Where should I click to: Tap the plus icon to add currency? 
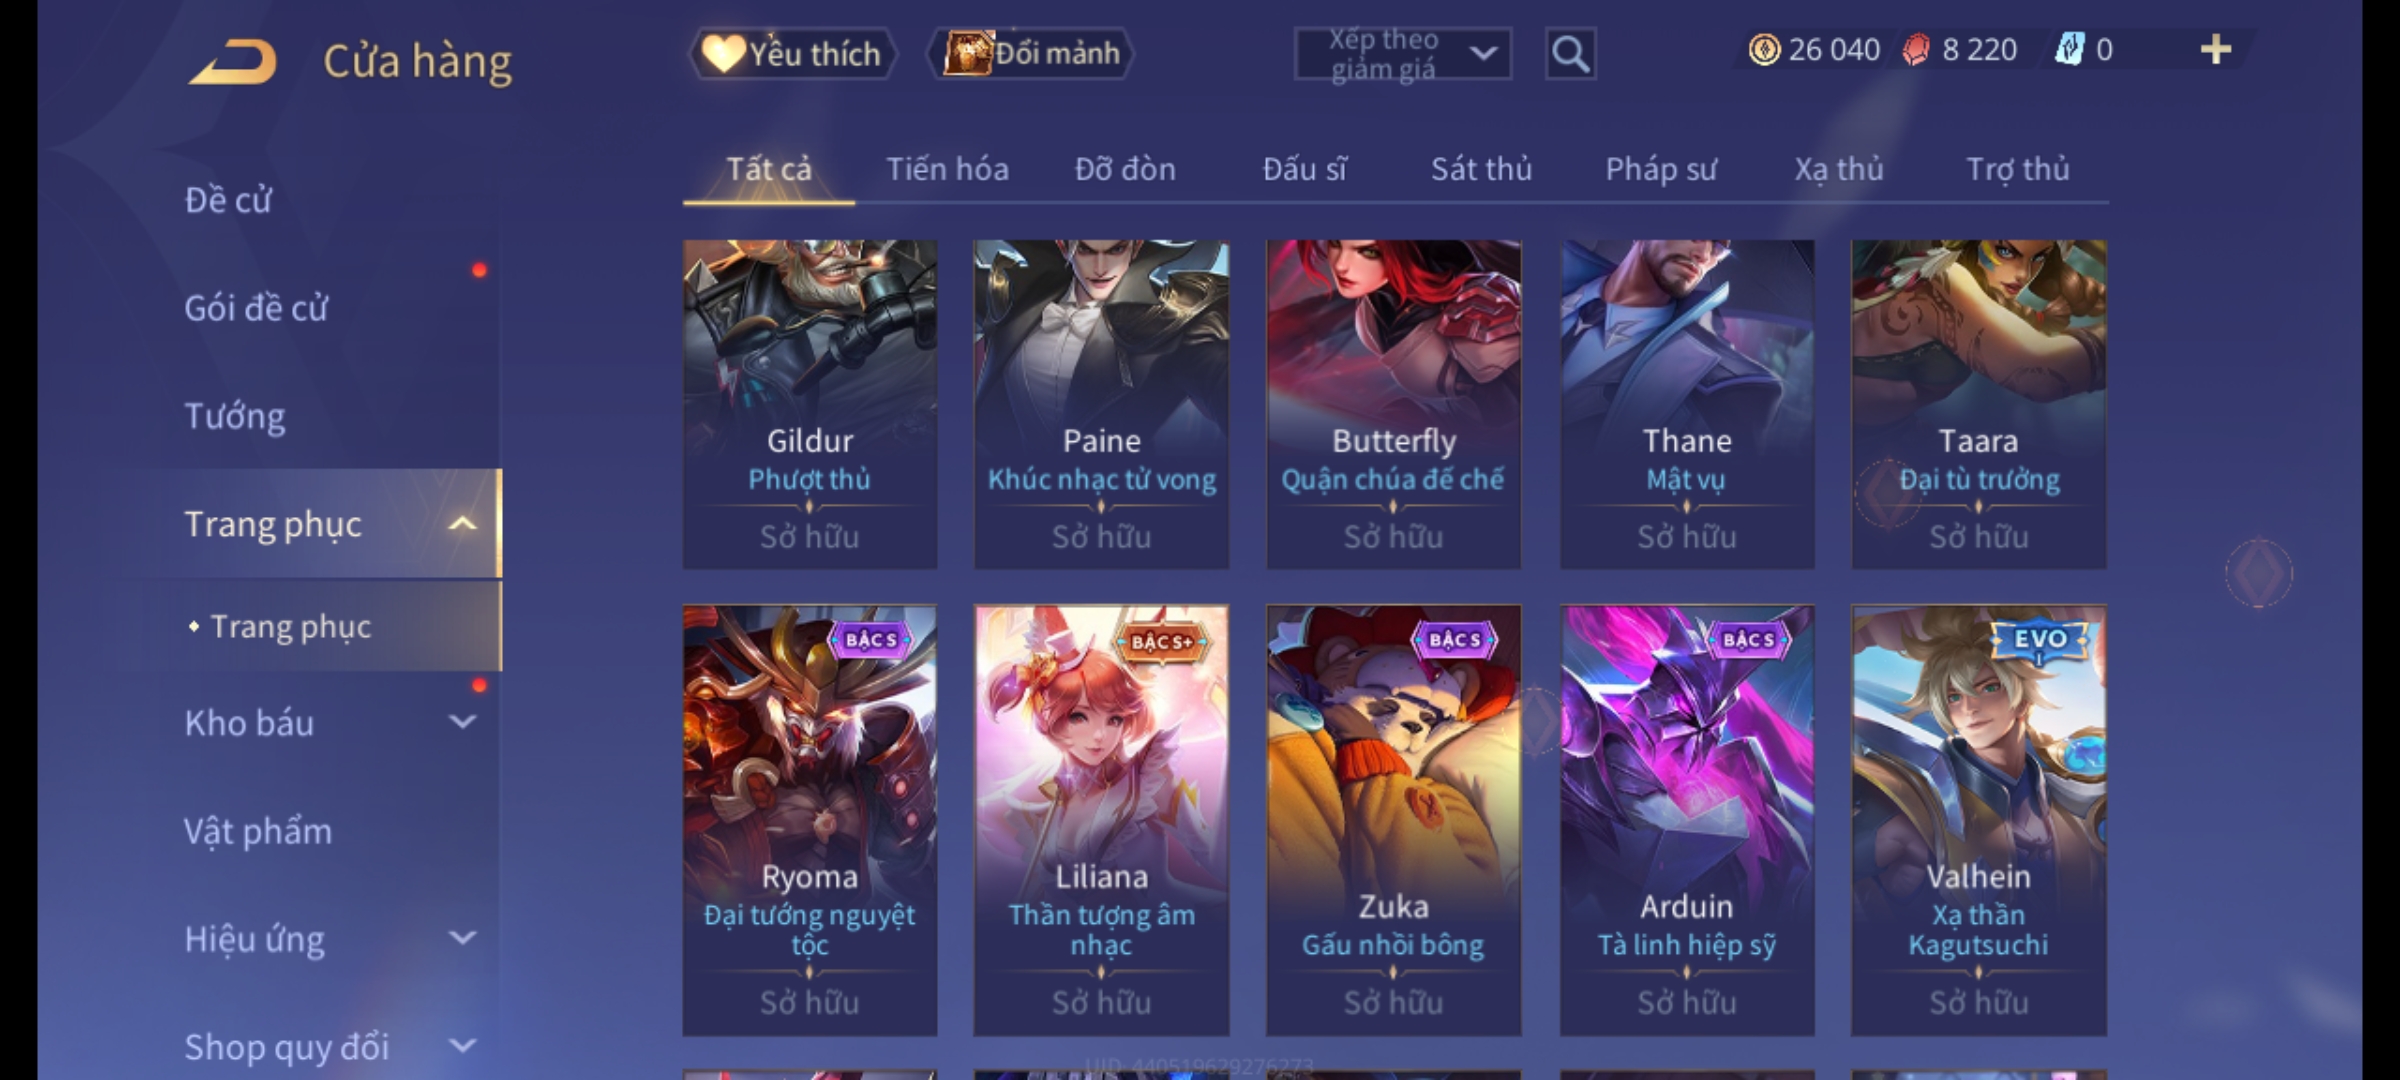click(2215, 50)
